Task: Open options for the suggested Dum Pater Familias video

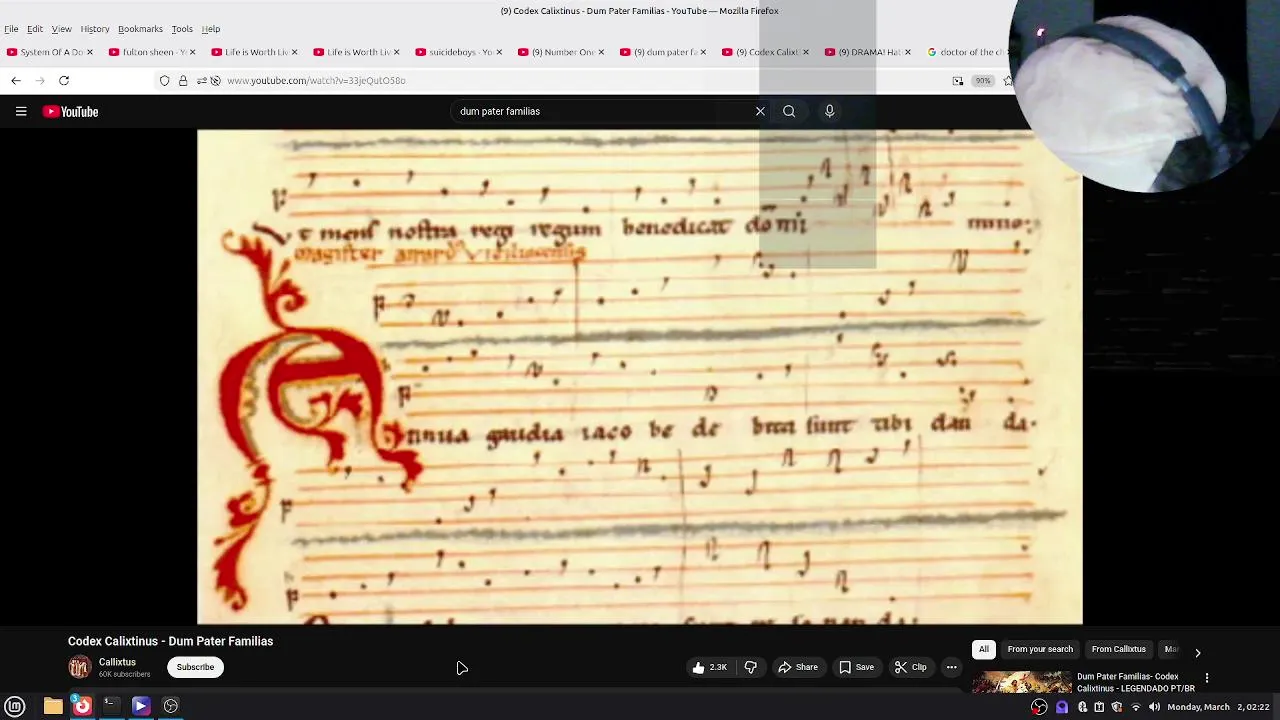Action: point(1207,678)
